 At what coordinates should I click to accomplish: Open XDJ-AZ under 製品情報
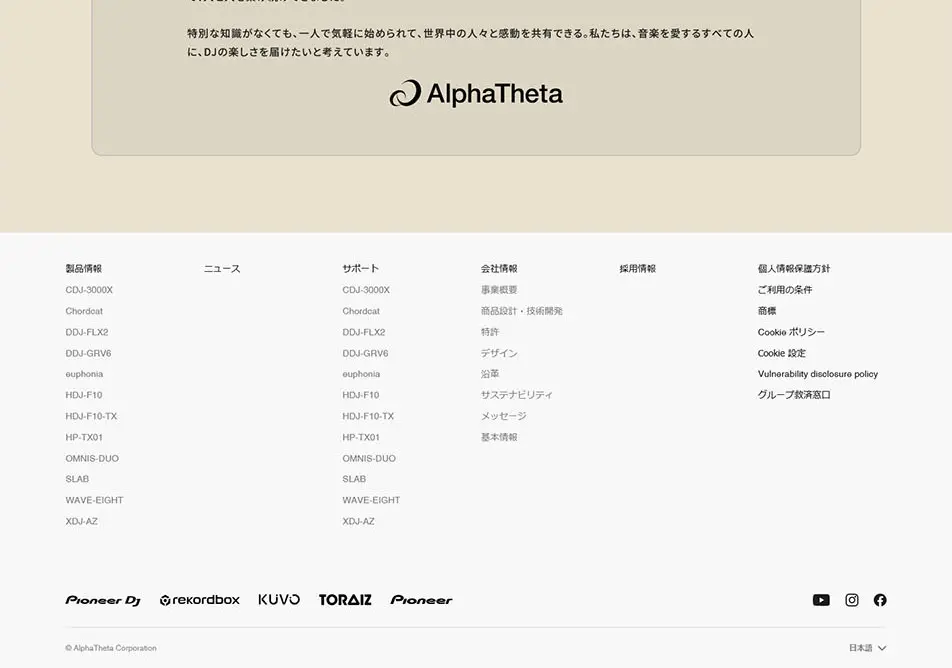click(81, 521)
